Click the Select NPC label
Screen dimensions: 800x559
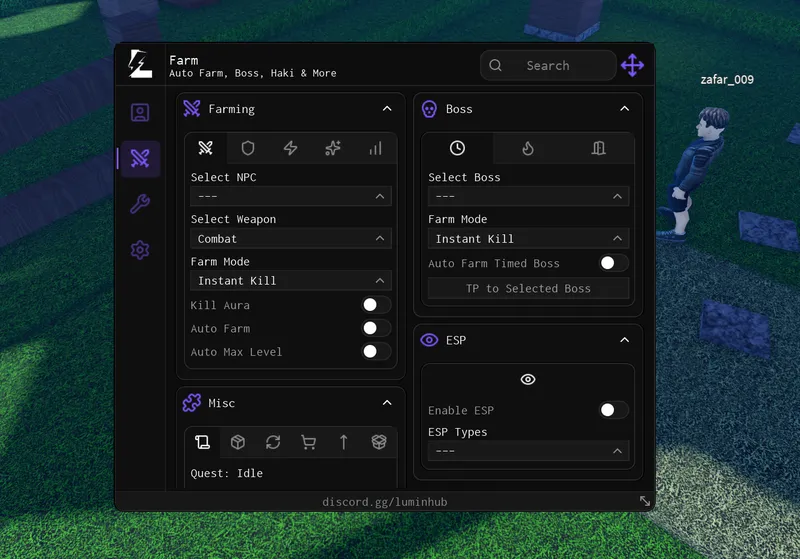click(223, 177)
